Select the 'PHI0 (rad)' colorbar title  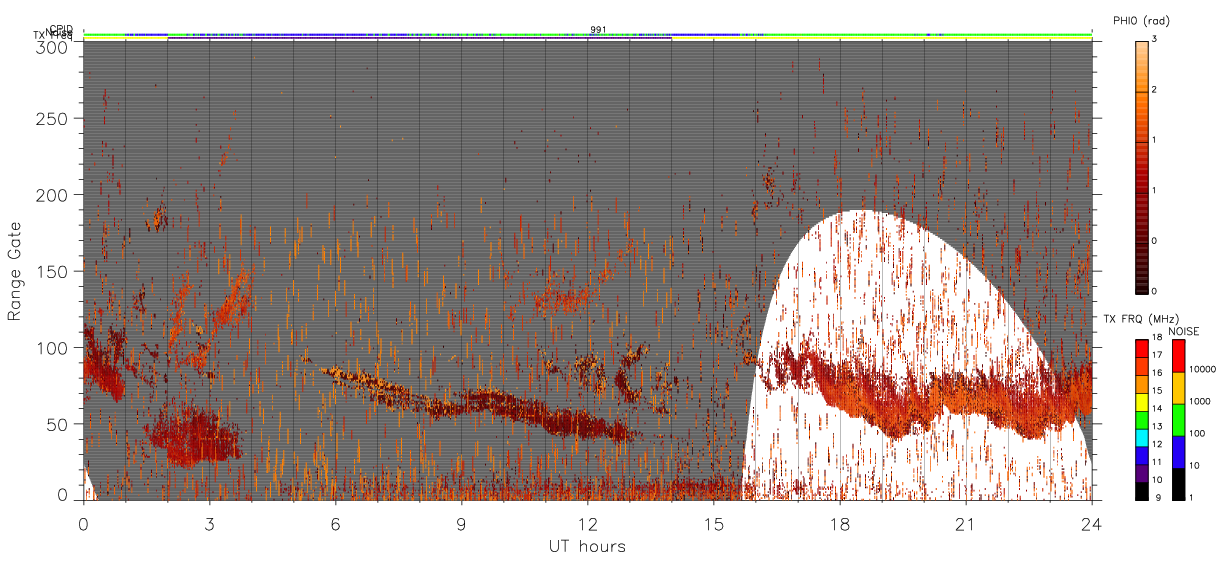pos(1141,20)
